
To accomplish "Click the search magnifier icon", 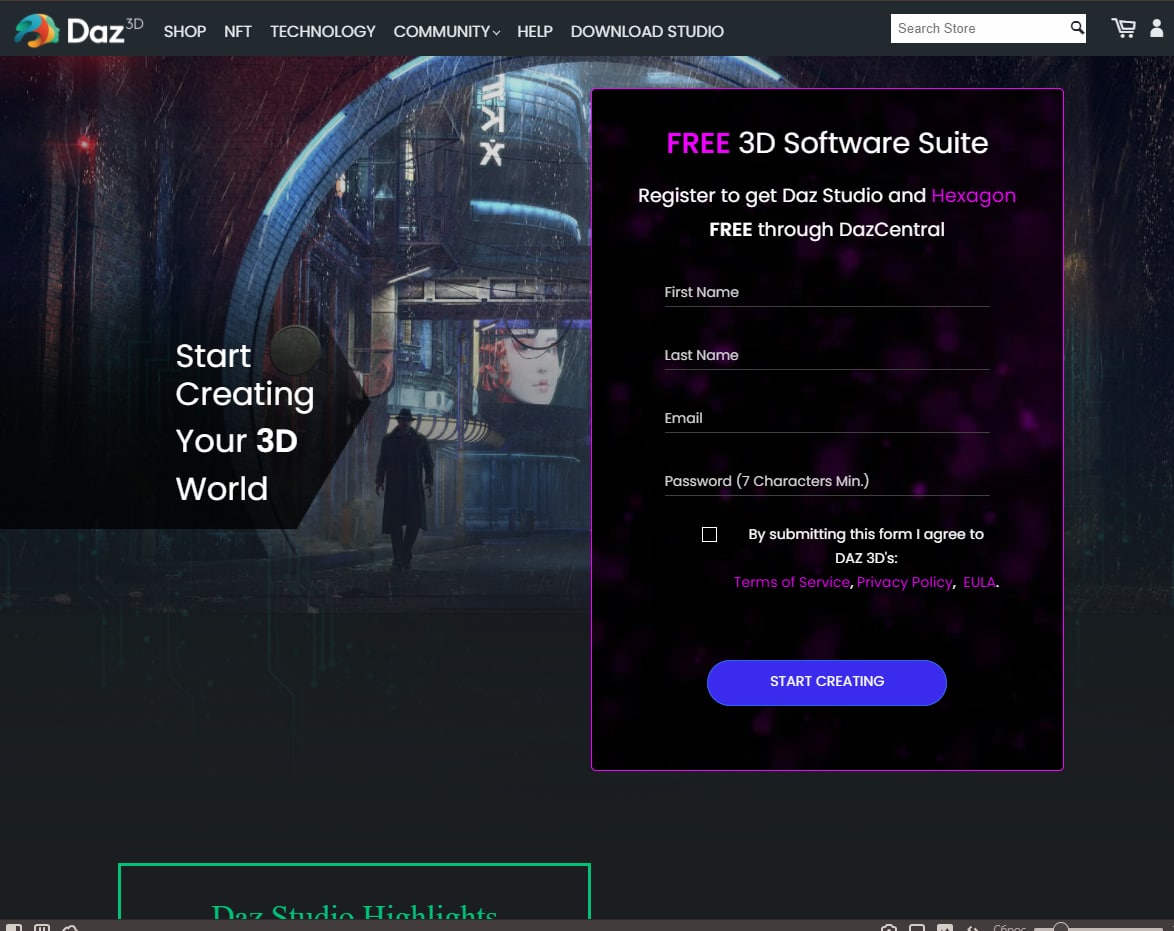I will point(1077,28).
